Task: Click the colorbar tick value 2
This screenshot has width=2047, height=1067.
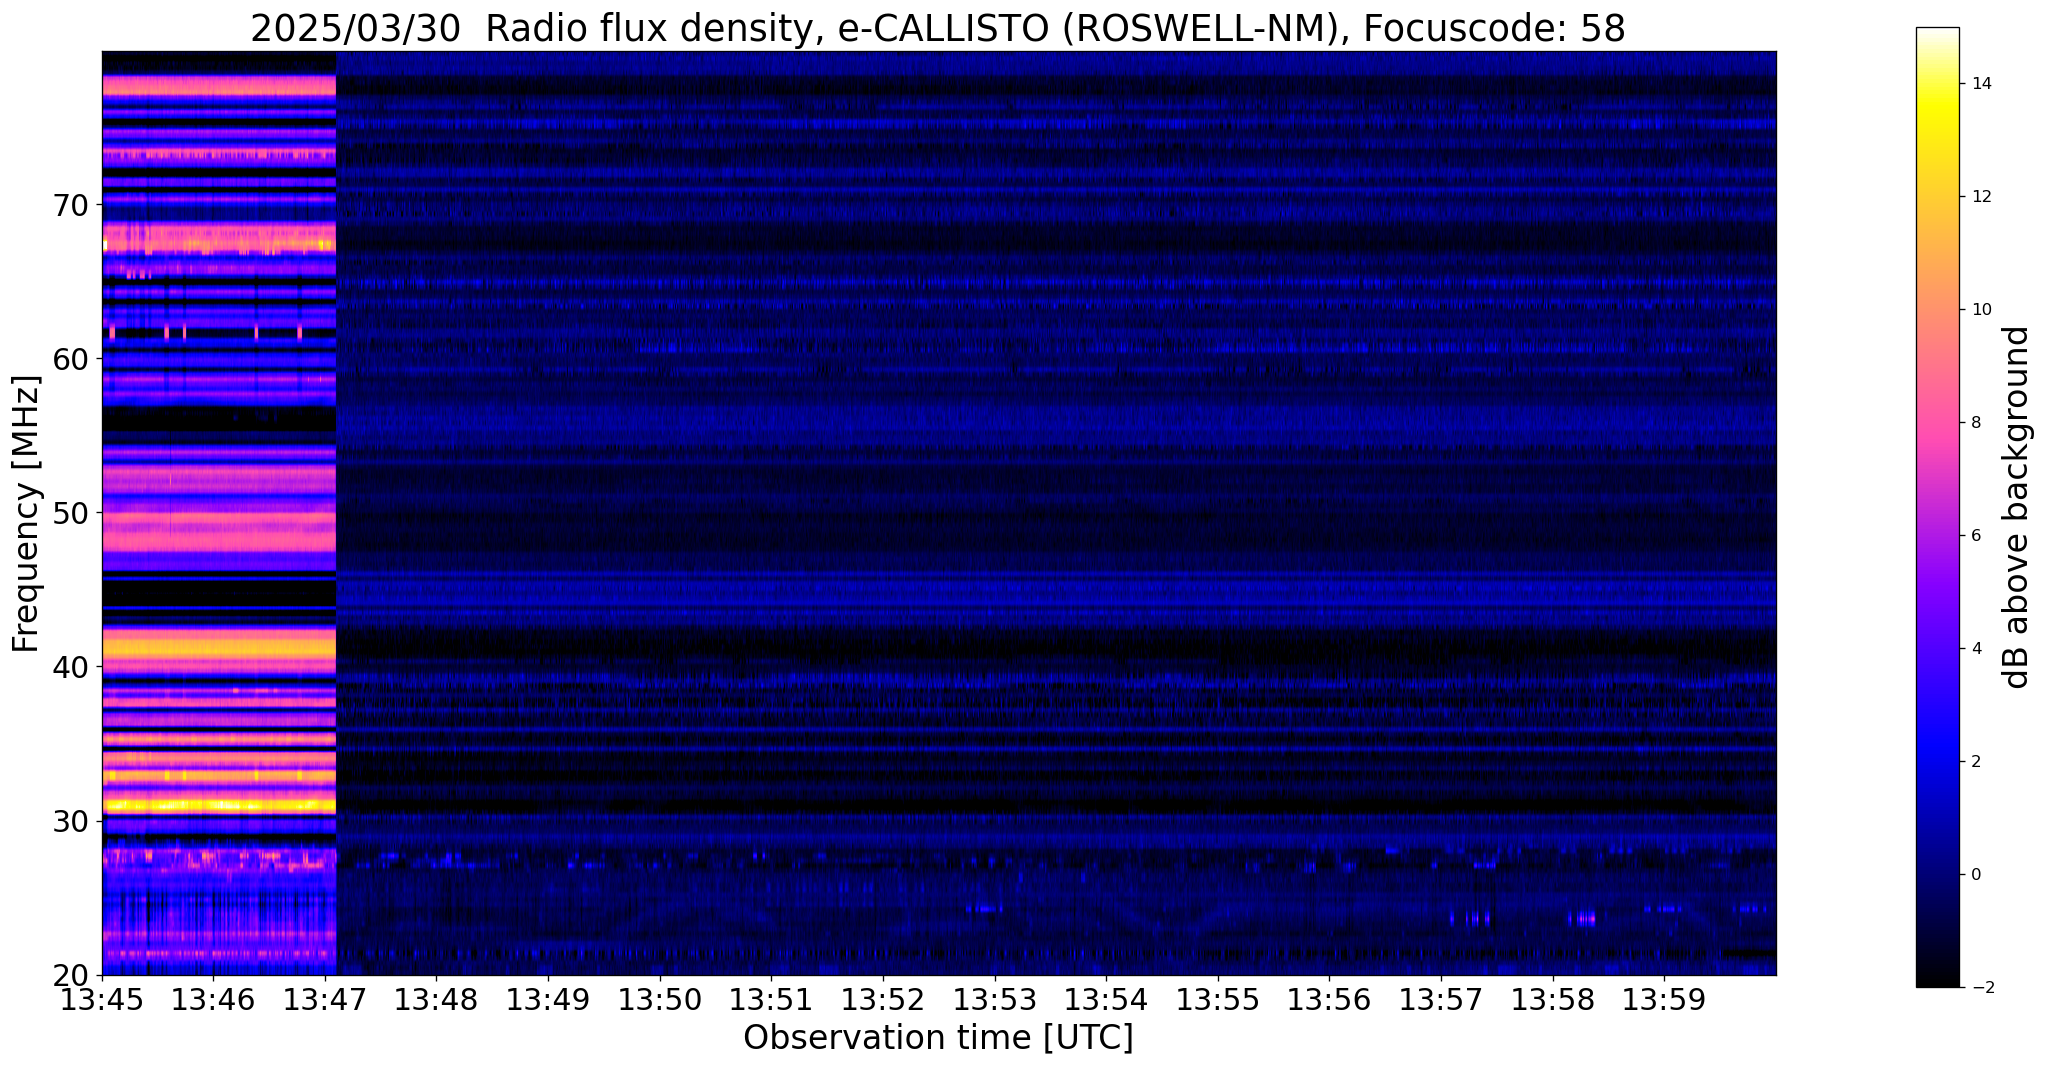Action: [x=1975, y=762]
